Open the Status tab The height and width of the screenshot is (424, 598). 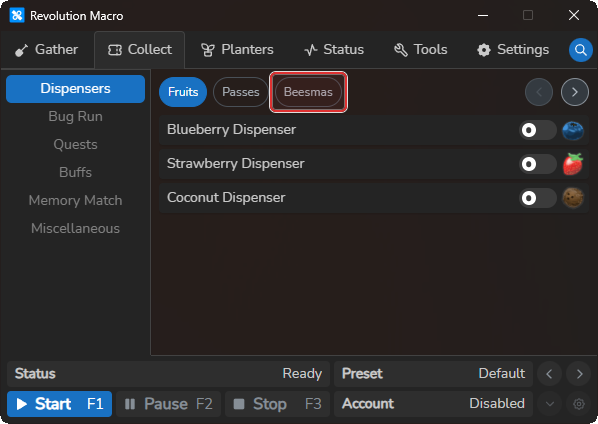[x=334, y=50]
